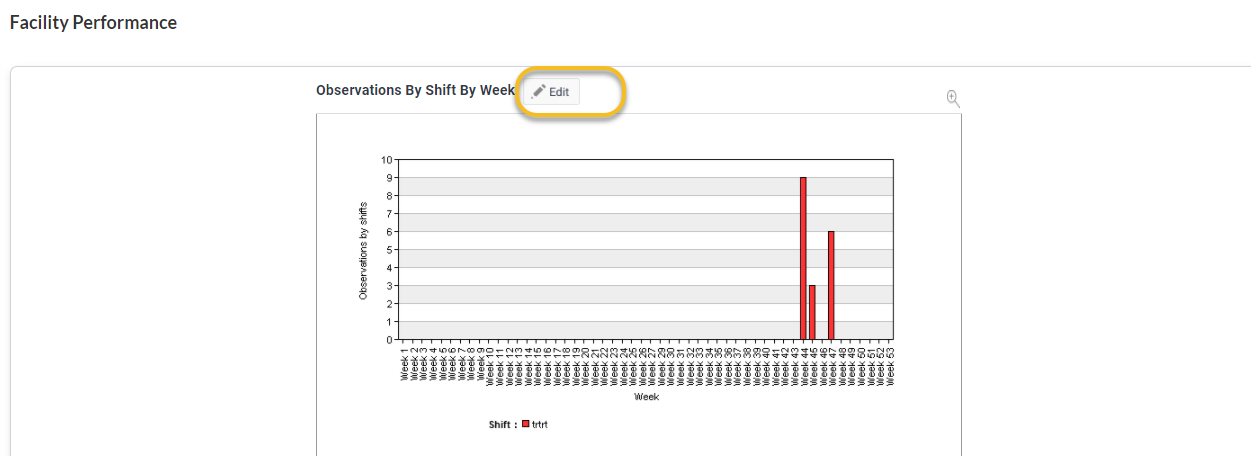Click the Week x-axis title below chart
Viewport: 1251px width, 456px height.
coord(646,397)
